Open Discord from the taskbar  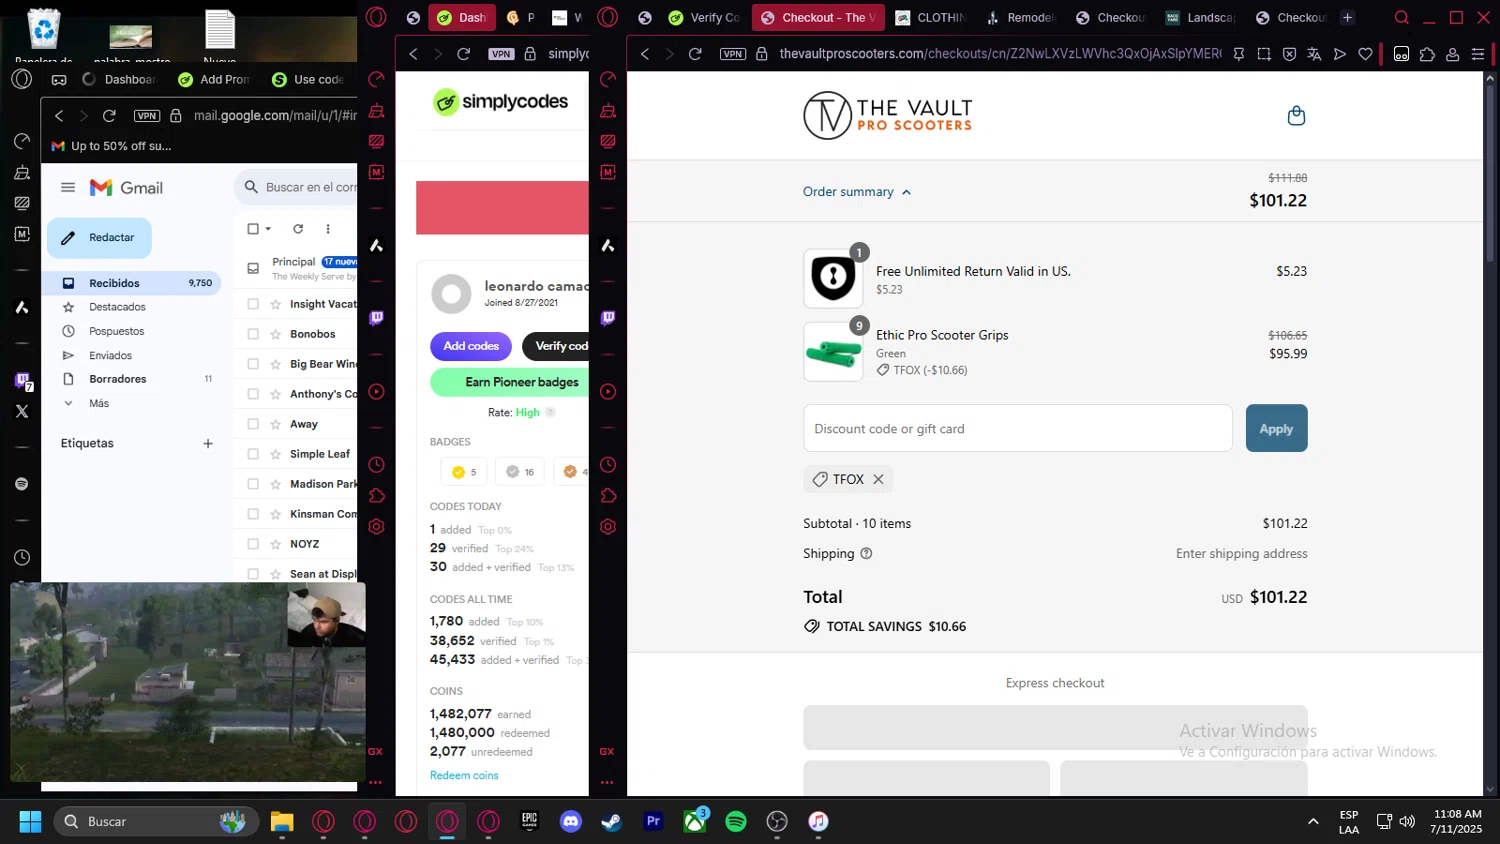point(571,821)
